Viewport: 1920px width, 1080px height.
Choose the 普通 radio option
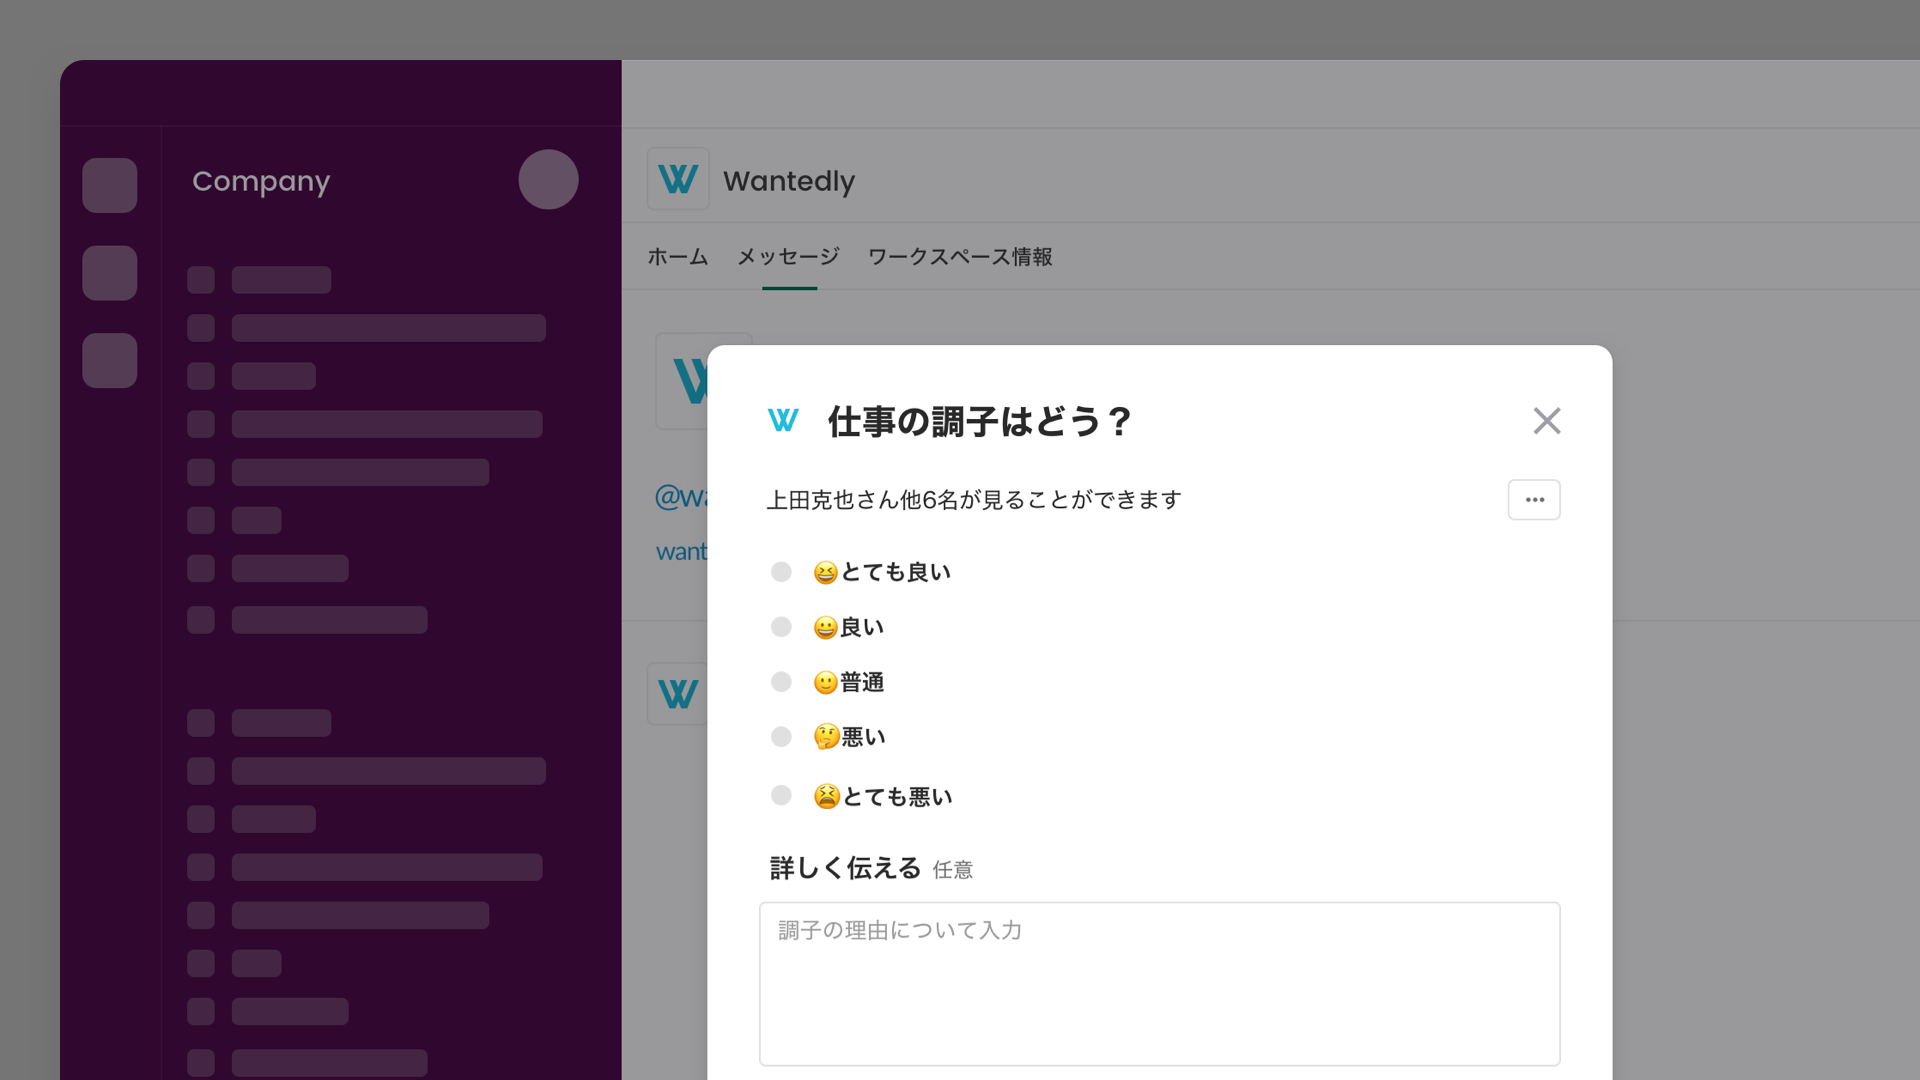click(781, 681)
